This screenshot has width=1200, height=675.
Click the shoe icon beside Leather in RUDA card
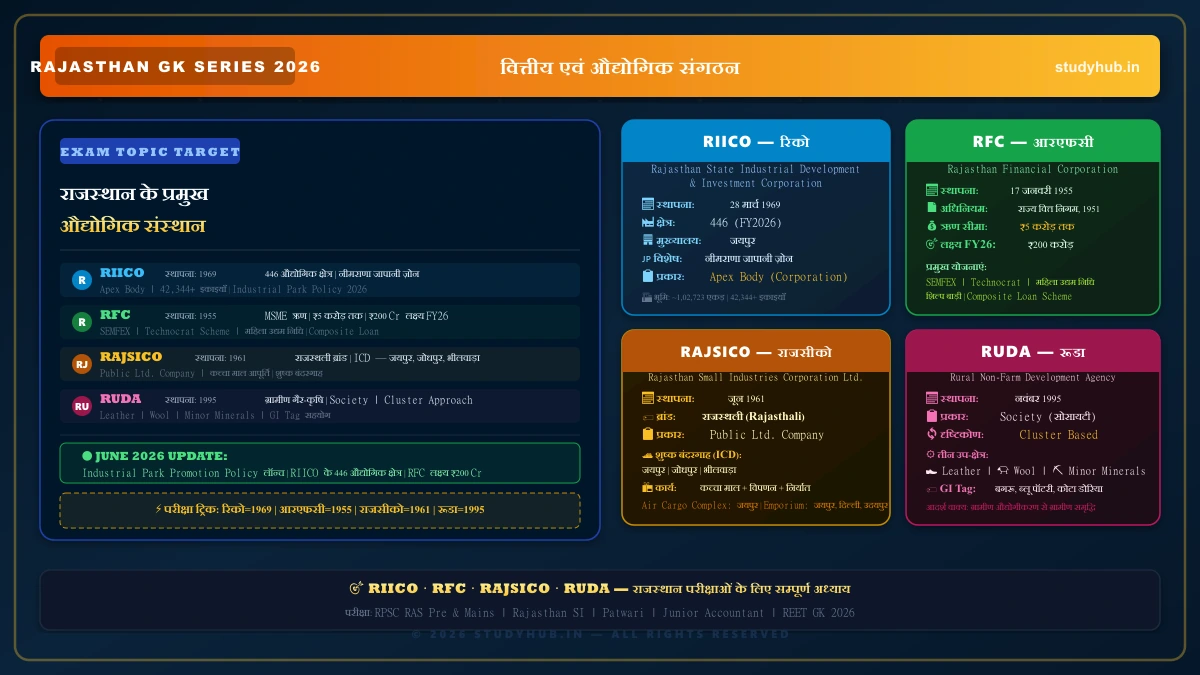coord(932,471)
